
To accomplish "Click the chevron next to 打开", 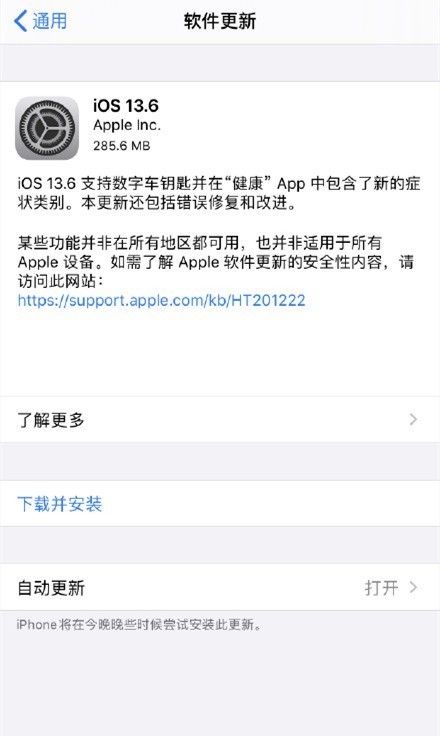I will click(413, 587).
